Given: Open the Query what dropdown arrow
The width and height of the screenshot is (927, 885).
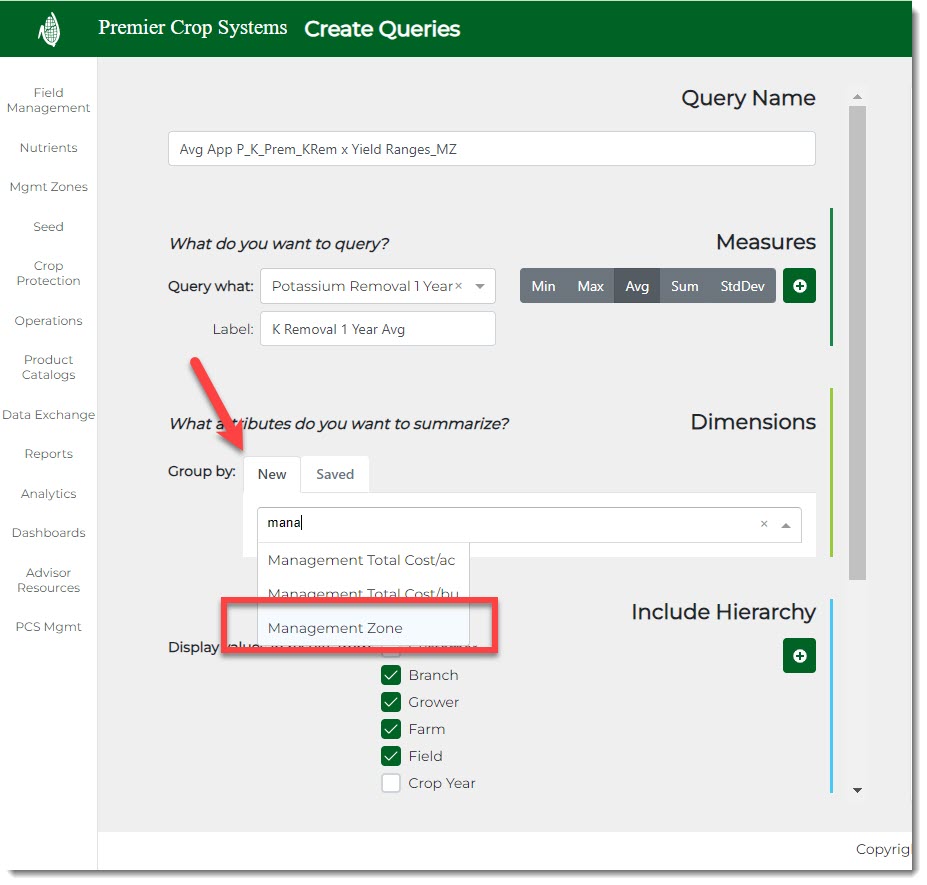Looking at the screenshot, I should pos(480,287).
